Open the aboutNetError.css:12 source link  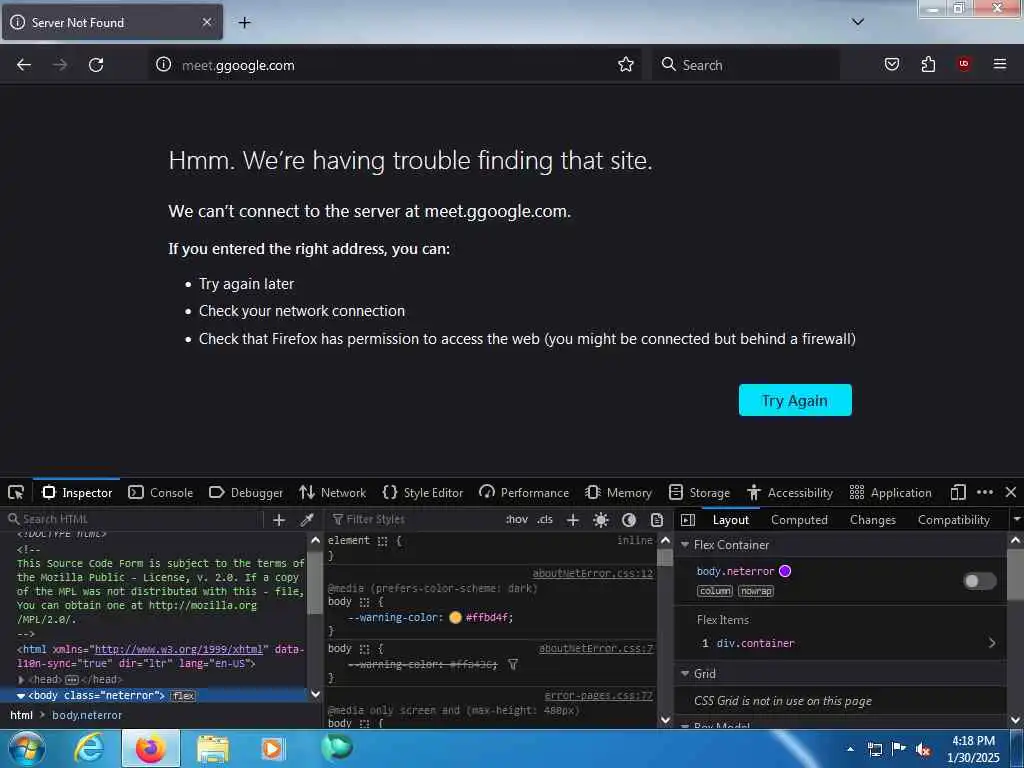coord(592,573)
